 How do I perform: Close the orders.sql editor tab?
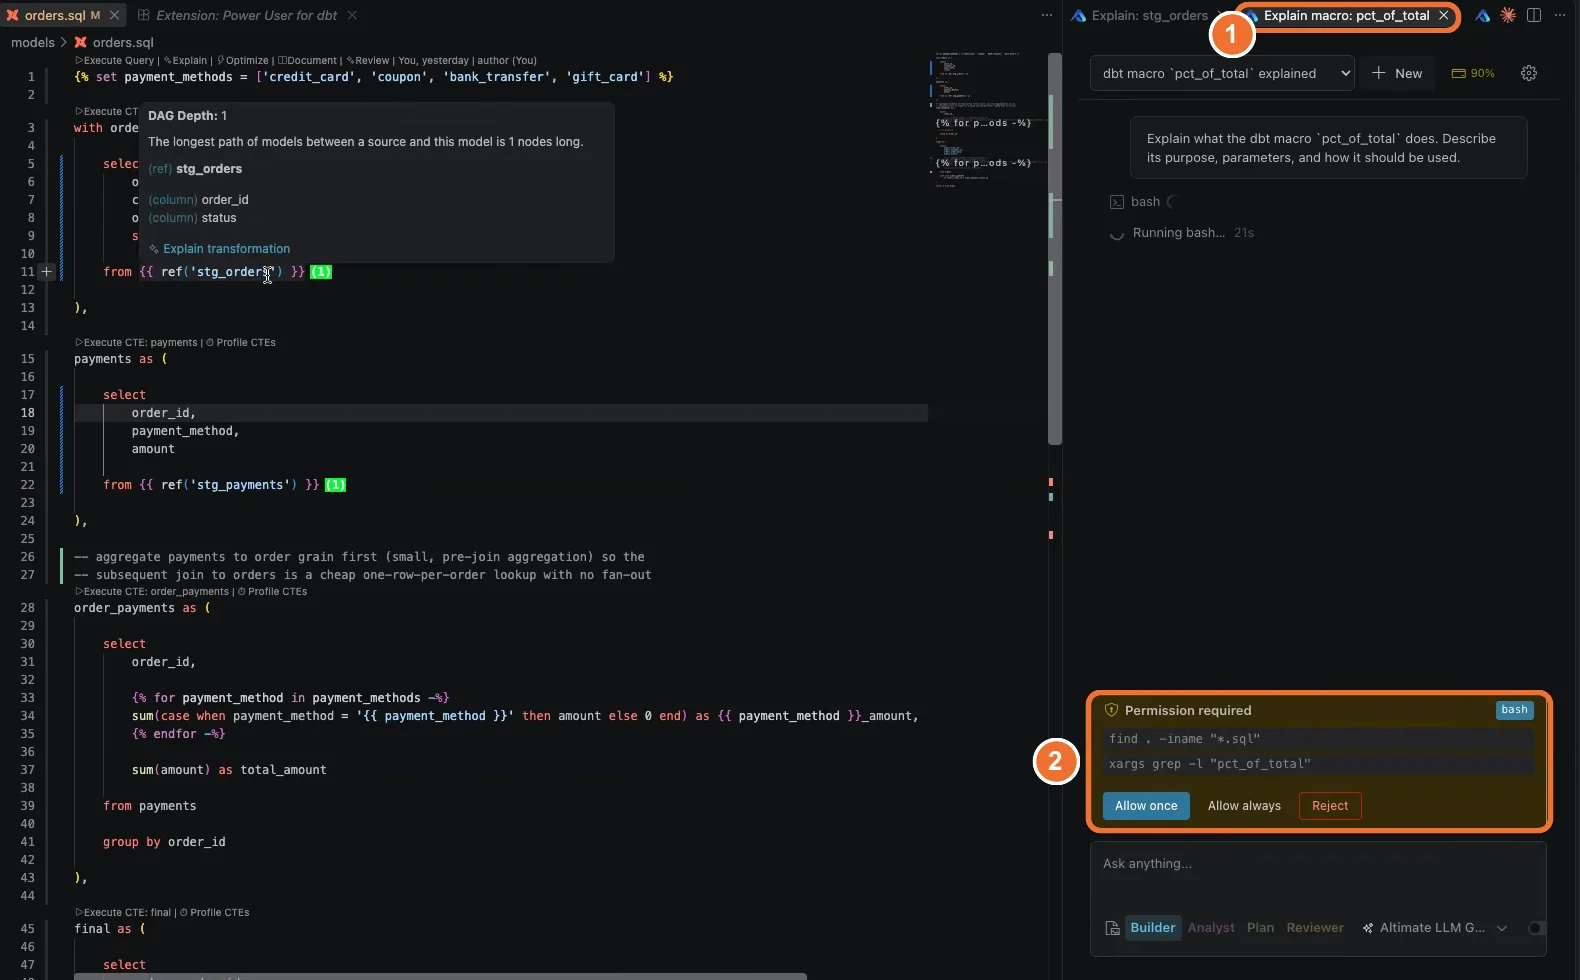pyautogui.click(x=114, y=15)
